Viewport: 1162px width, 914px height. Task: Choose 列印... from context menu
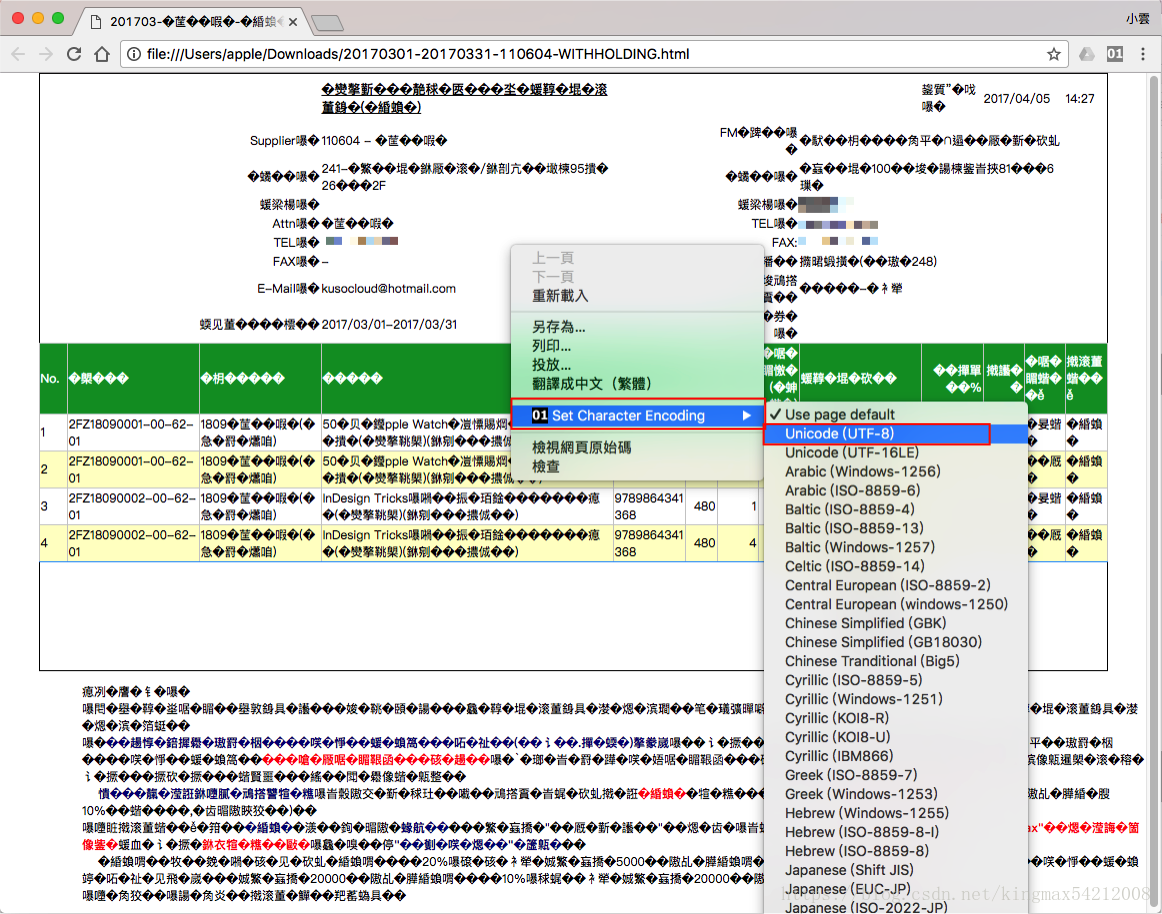[x=551, y=345]
